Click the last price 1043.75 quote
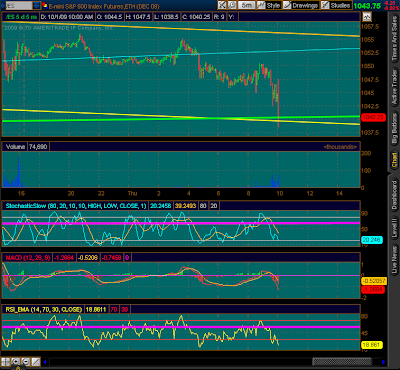The height and width of the screenshot is (370, 400). 367,6
